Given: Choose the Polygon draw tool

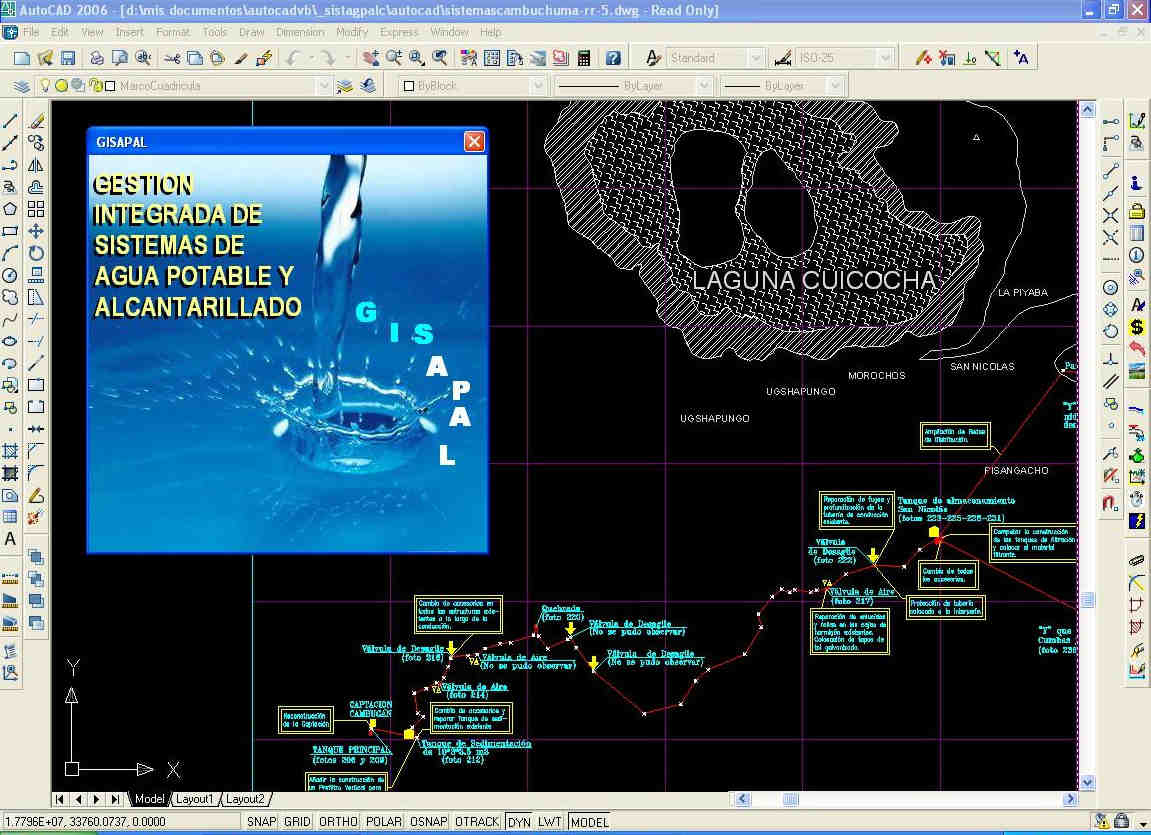Looking at the screenshot, I should [x=11, y=209].
